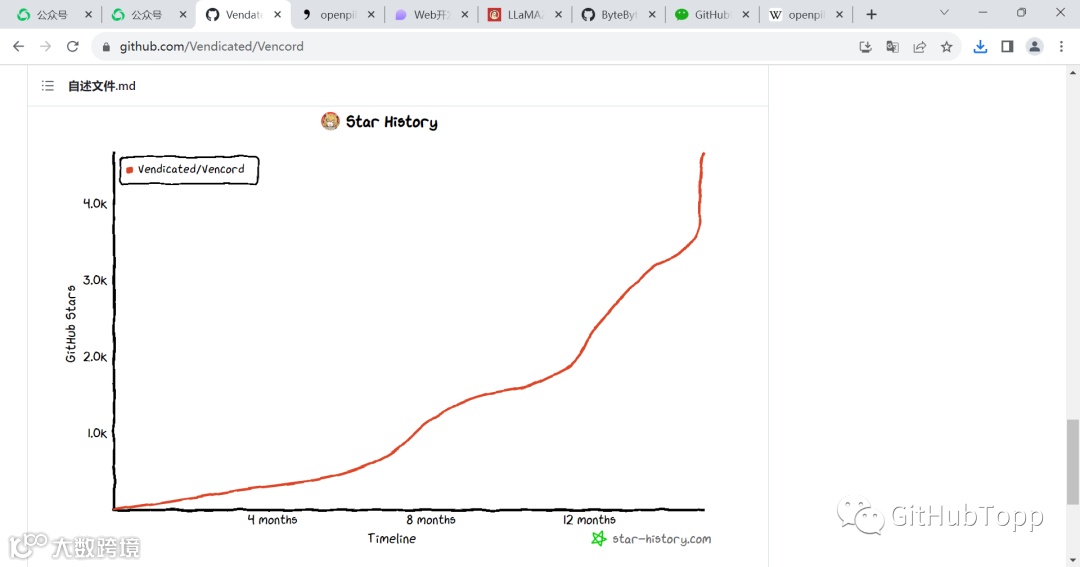Viewport: 1080px width, 567px height.
Task: Close the second 公众号 tab
Action: (x=183, y=14)
